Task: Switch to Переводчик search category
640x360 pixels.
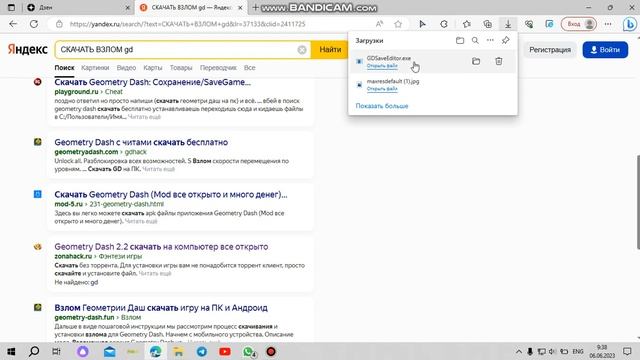Action: click(x=218, y=68)
